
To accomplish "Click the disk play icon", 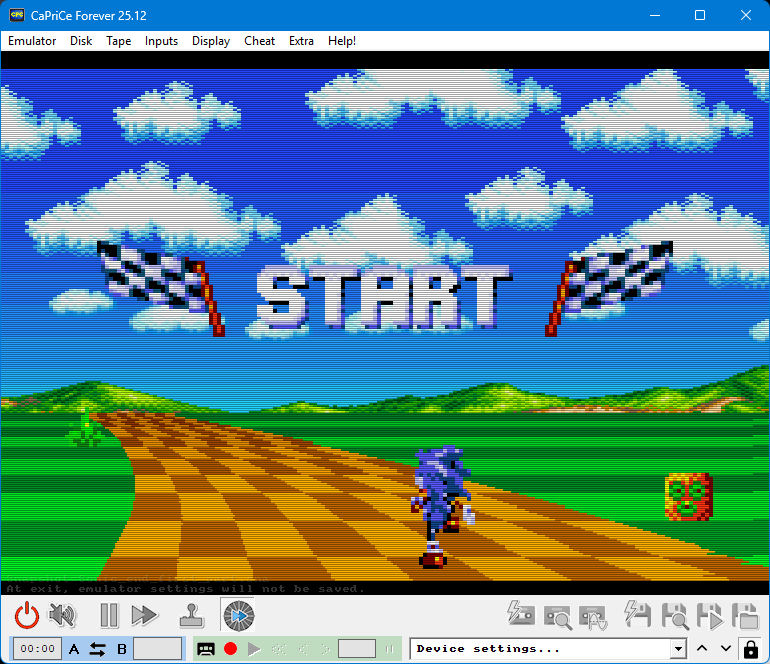I will click(709, 615).
